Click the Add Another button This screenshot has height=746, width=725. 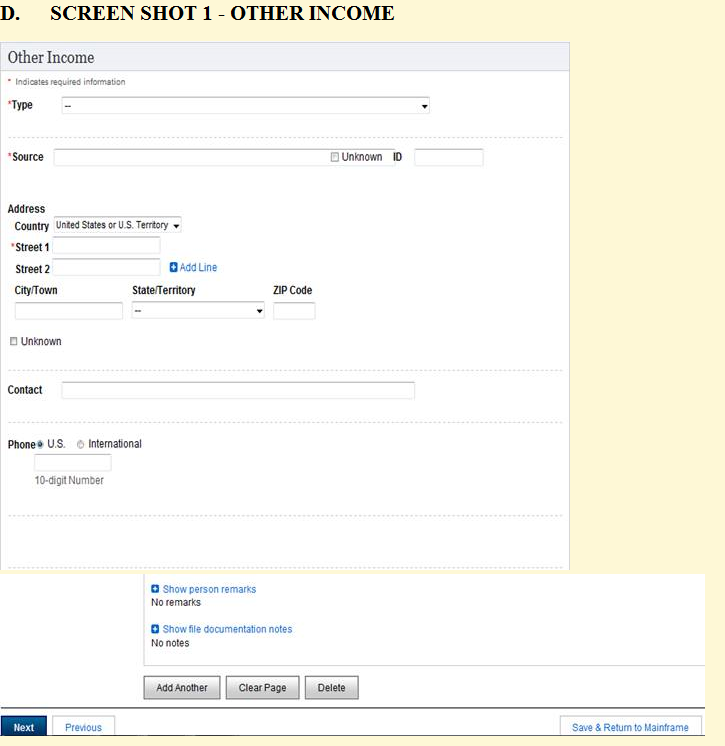182,687
